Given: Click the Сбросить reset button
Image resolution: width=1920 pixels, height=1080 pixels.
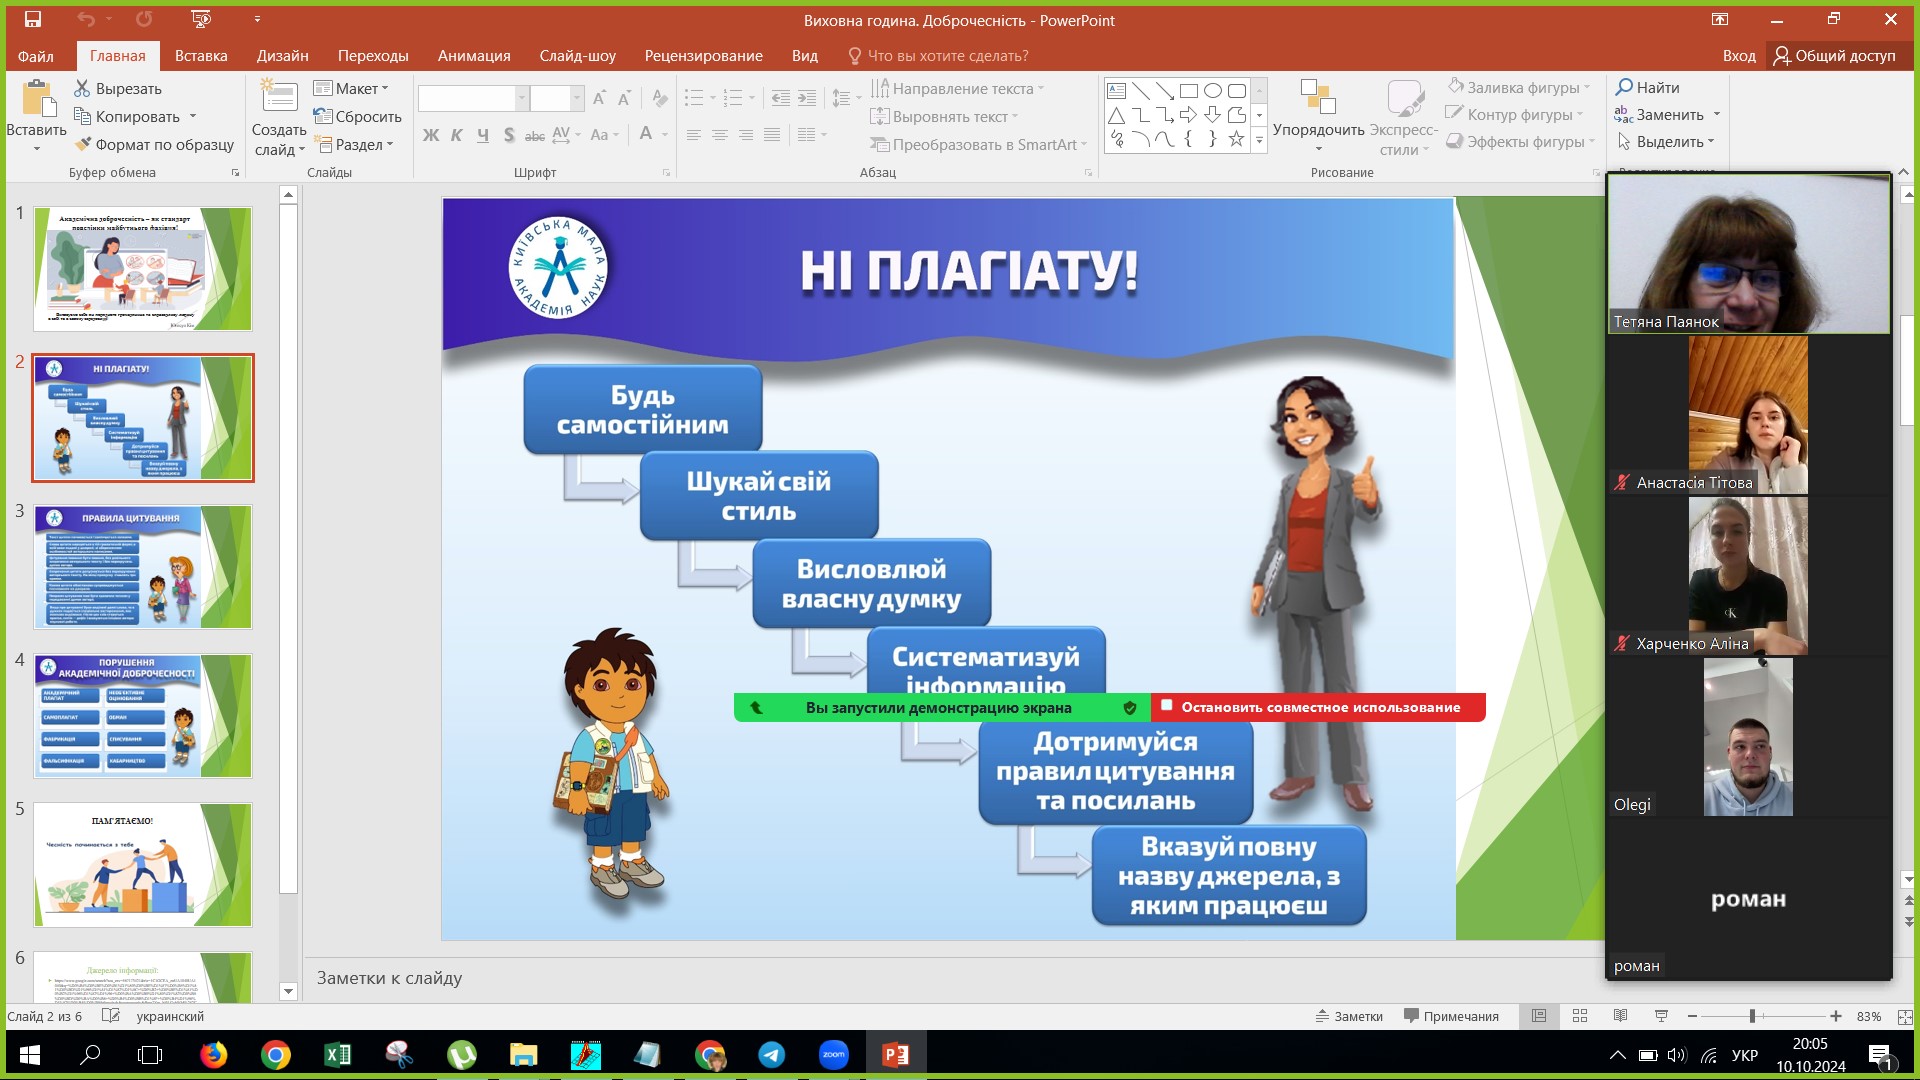Looking at the screenshot, I should (357, 117).
